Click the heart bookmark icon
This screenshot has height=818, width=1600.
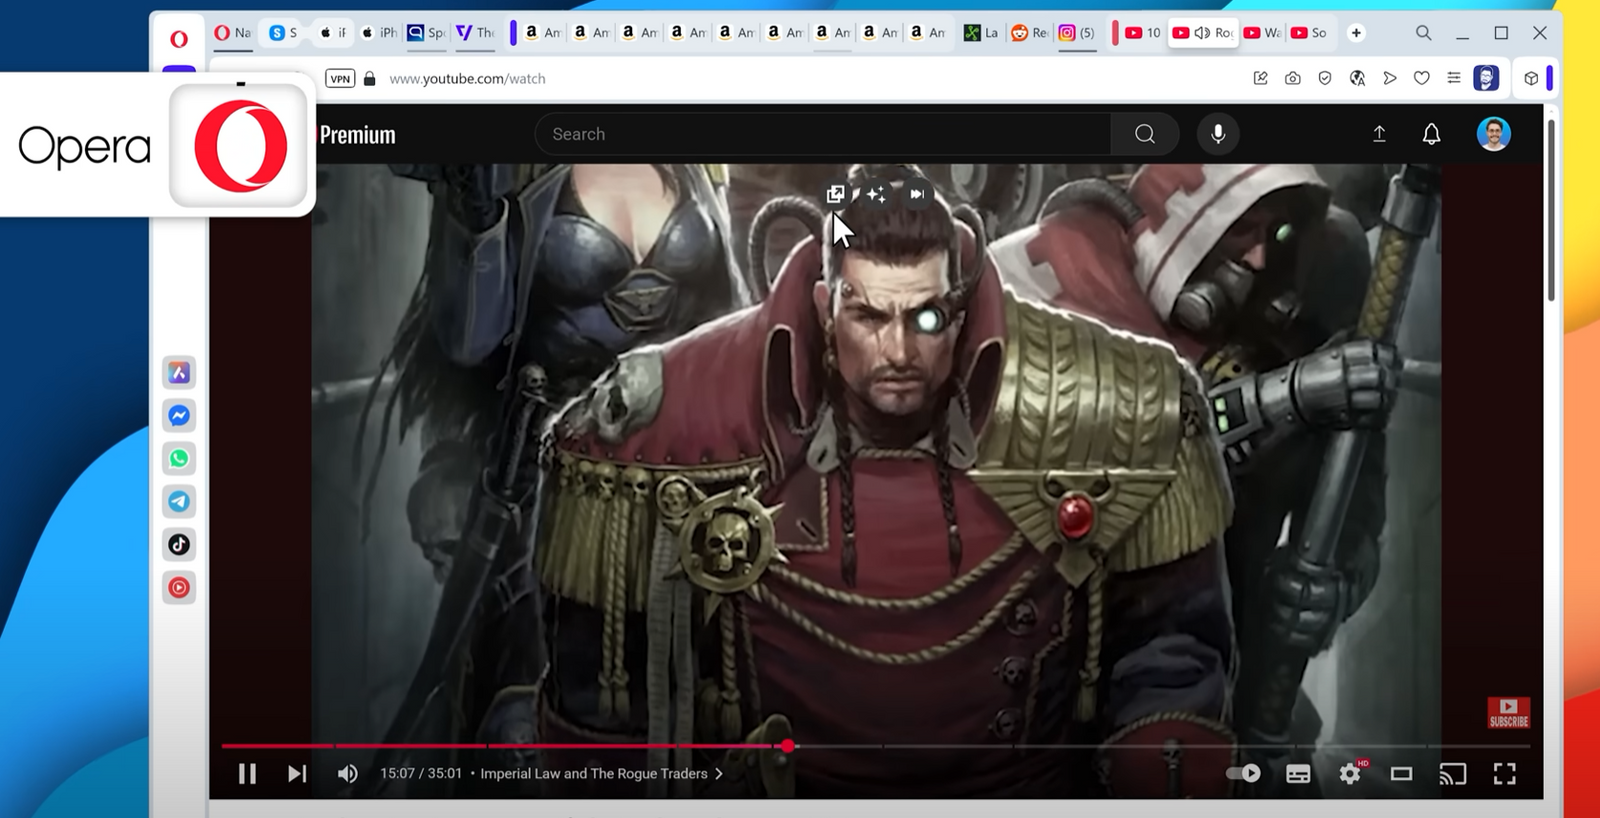(x=1421, y=78)
